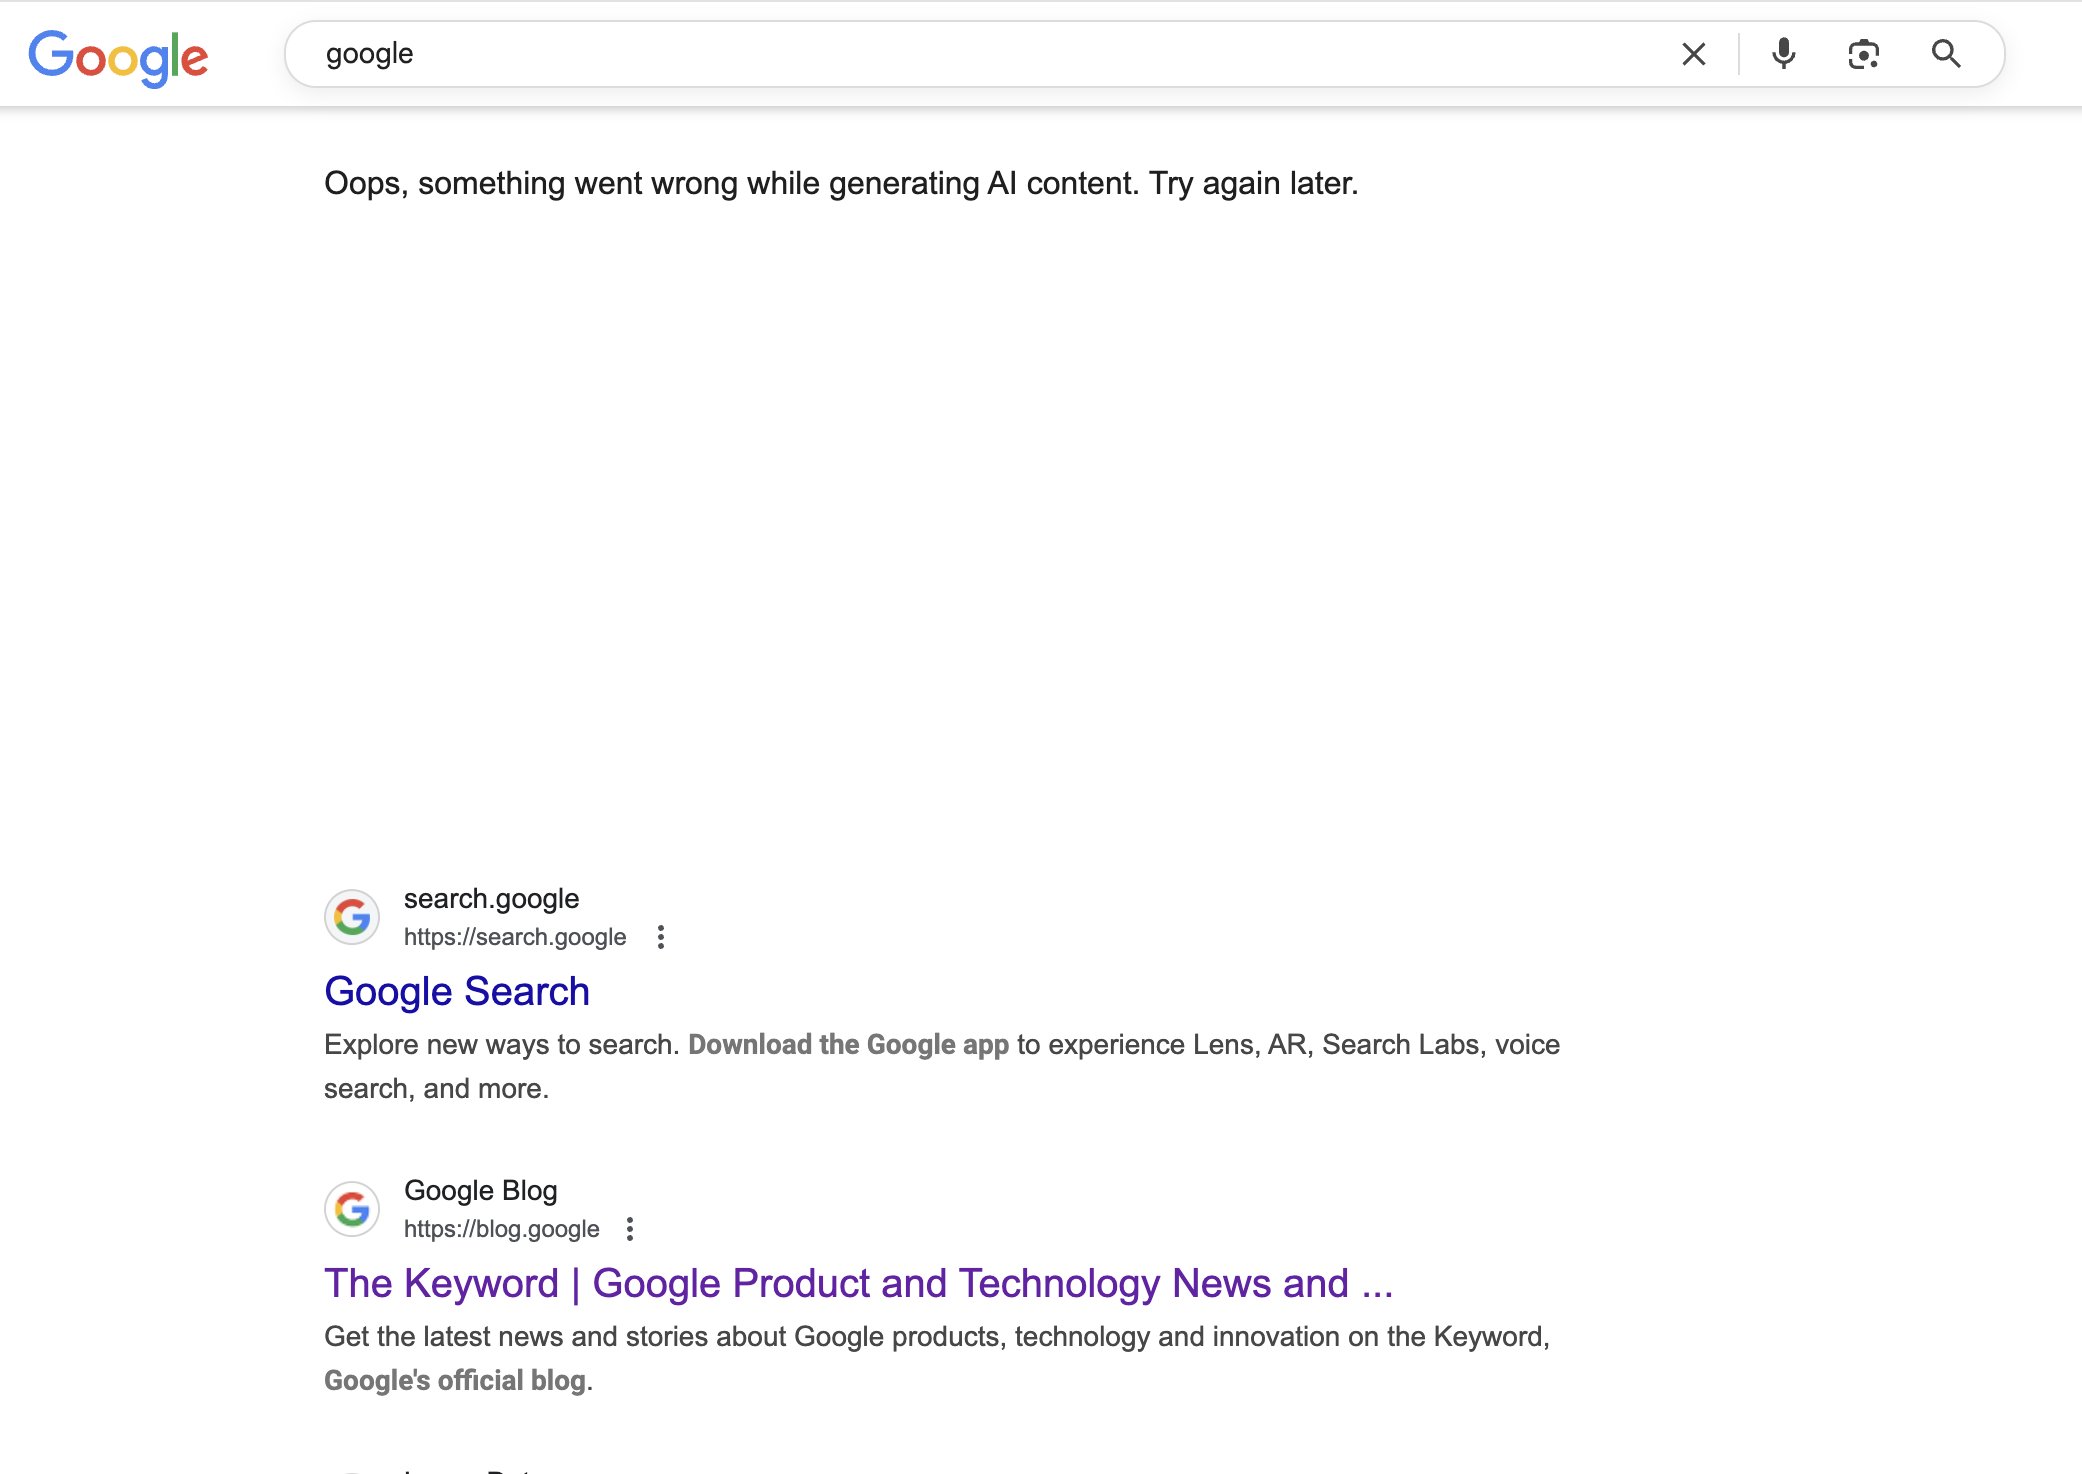Click the https://search.google URL text

click(x=515, y=937)
